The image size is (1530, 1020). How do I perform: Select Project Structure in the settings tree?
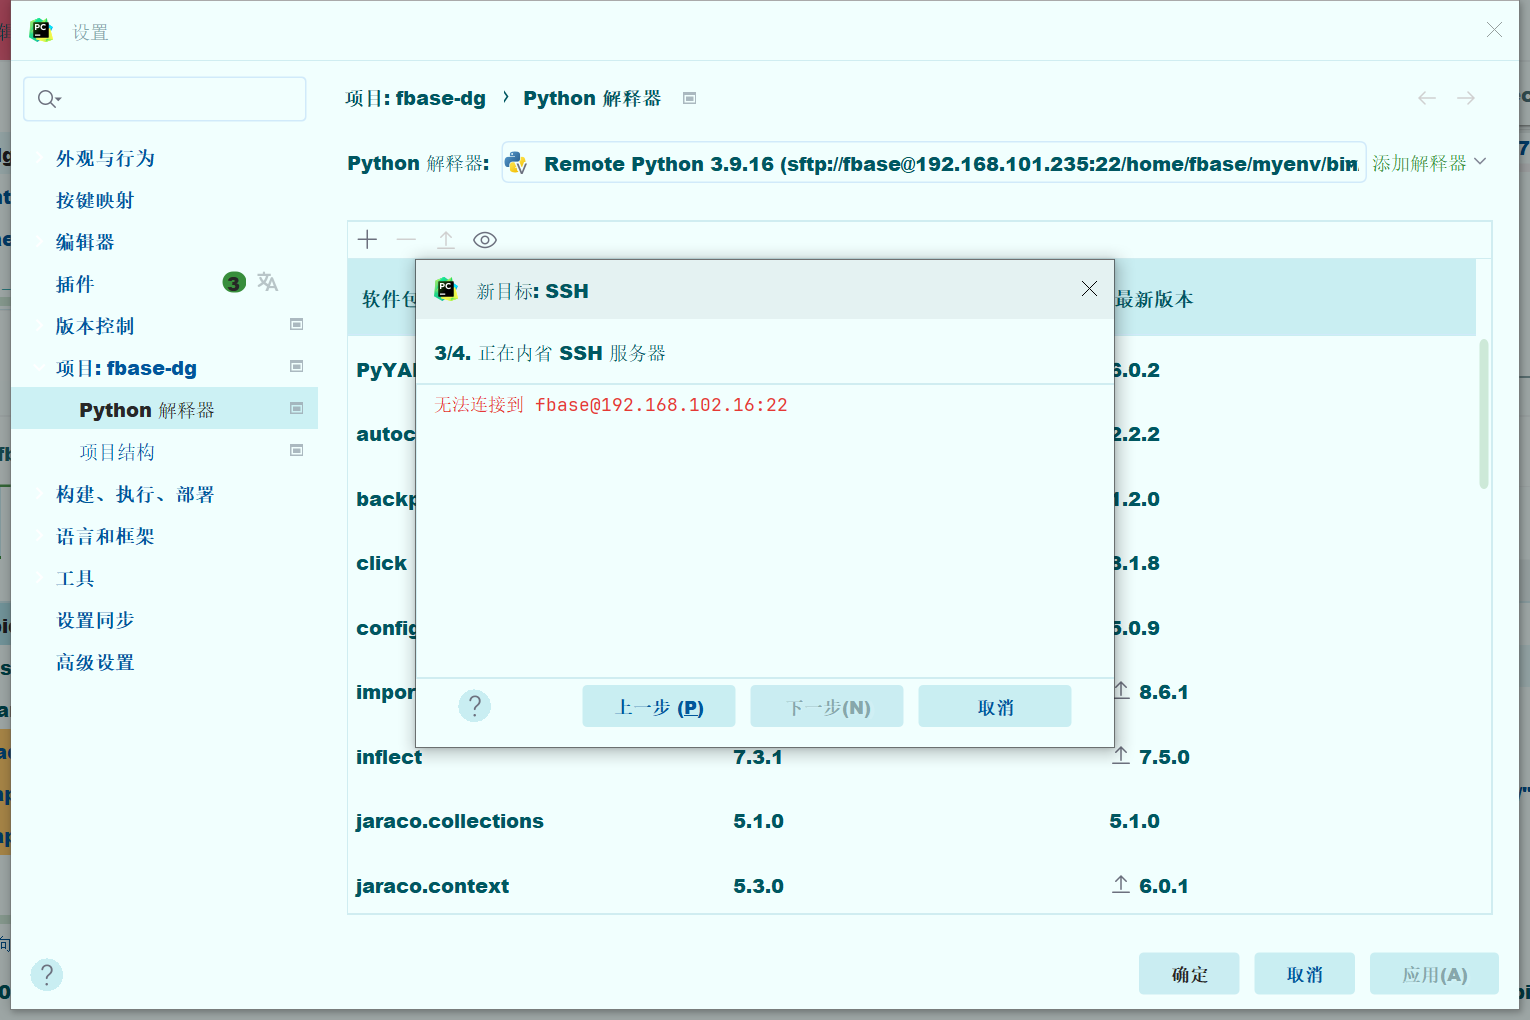(x=117, y=452)
